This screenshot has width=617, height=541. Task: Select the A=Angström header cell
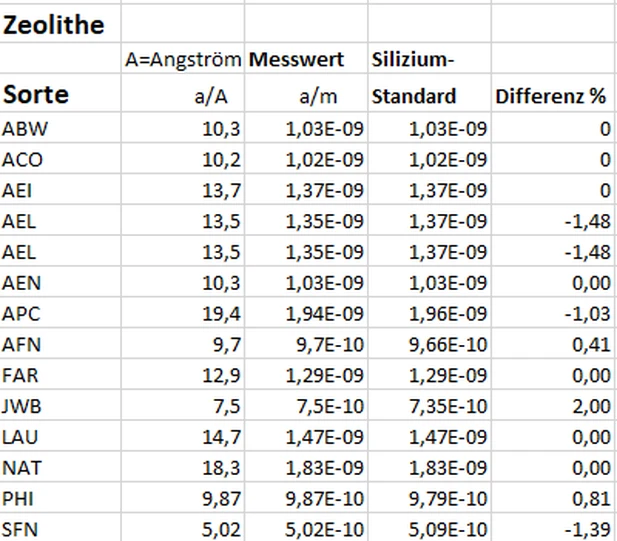[x=184, y=60]
